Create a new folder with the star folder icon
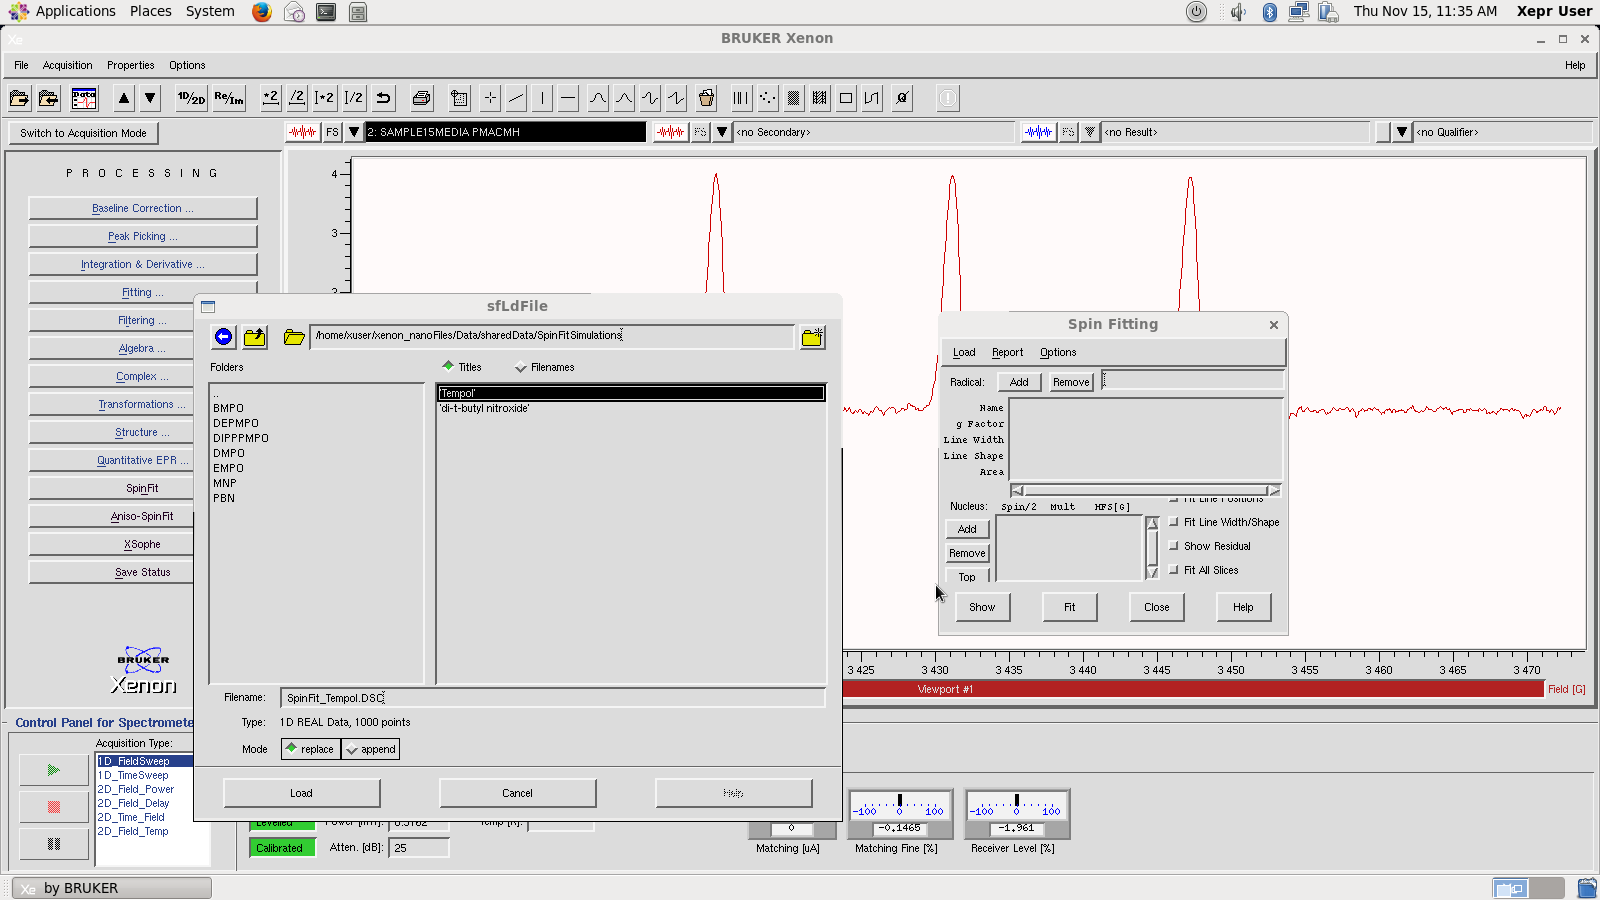Viewport: 1600px width, 900px height. click(812, 337)
